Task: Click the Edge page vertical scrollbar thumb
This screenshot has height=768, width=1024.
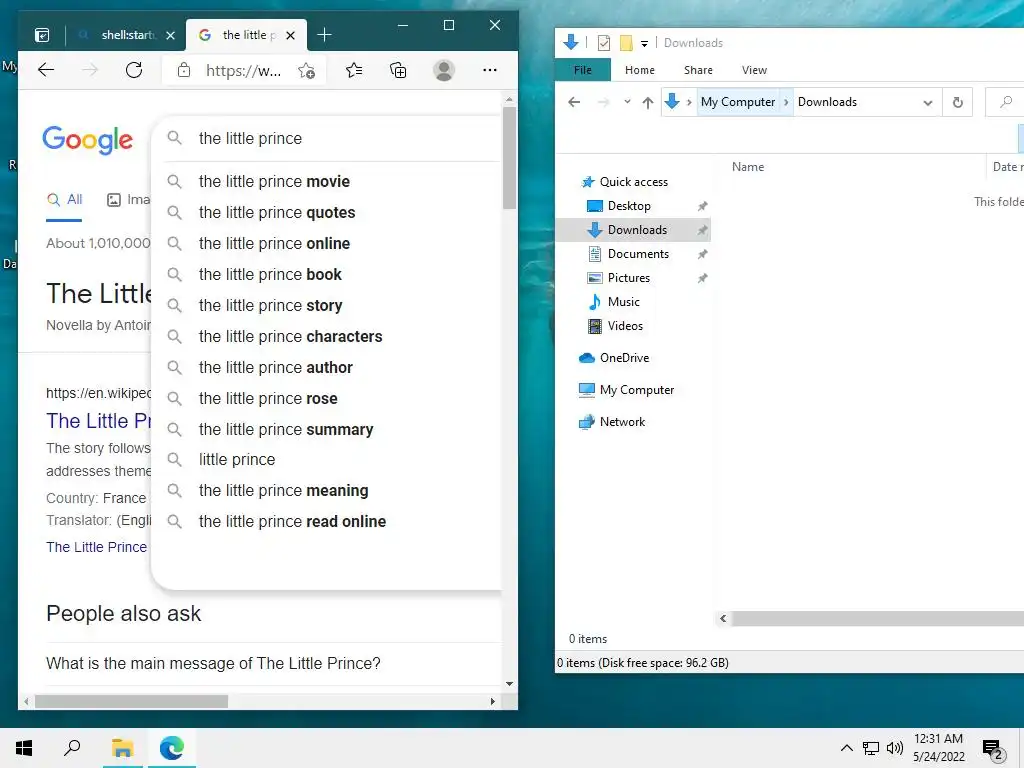Action: (509, 157)
